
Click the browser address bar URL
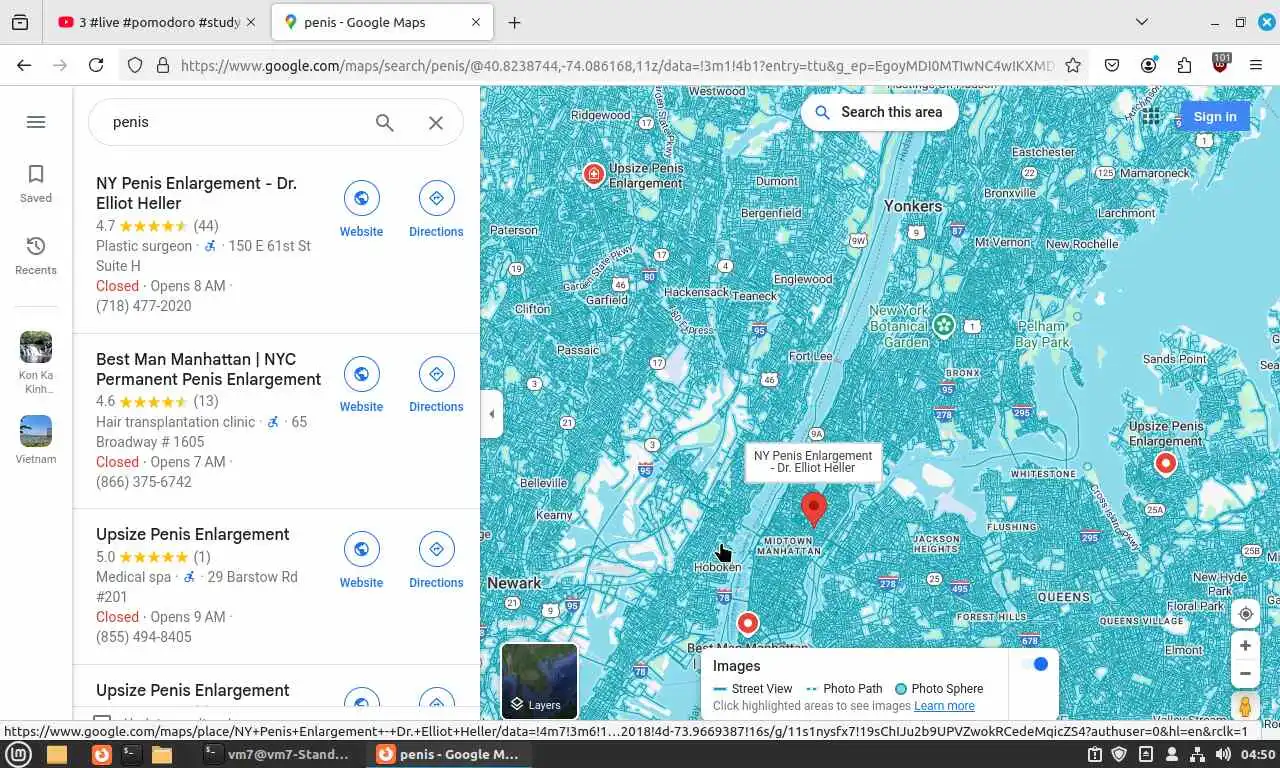(x=617, y=66)
